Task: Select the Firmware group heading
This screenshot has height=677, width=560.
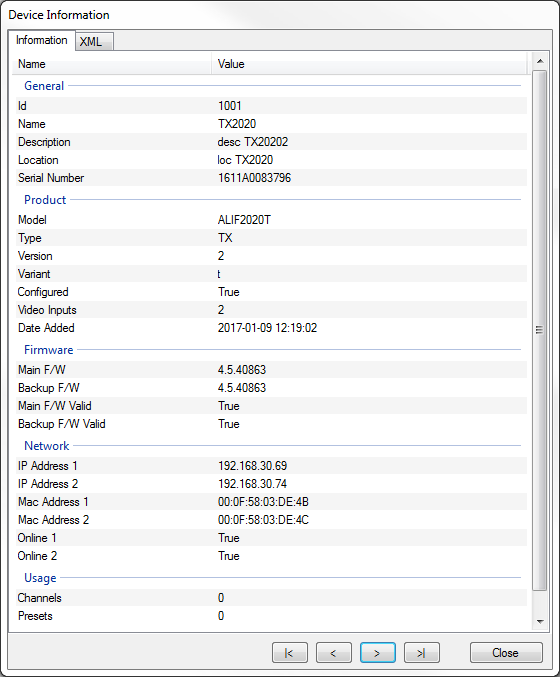Action: (x=48, y=350)
